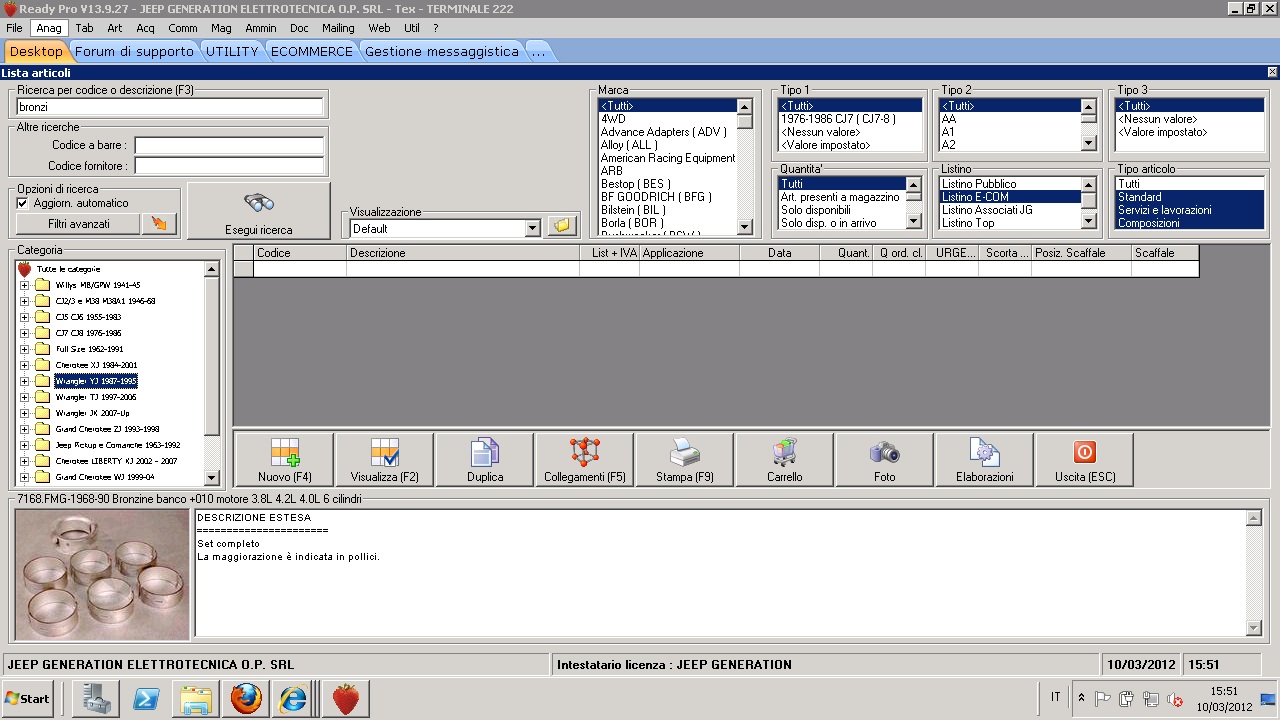The image size is (1280, 720).
Task: Switch to Ready Pro strawberry taskbar button
Action: point(346,698)
